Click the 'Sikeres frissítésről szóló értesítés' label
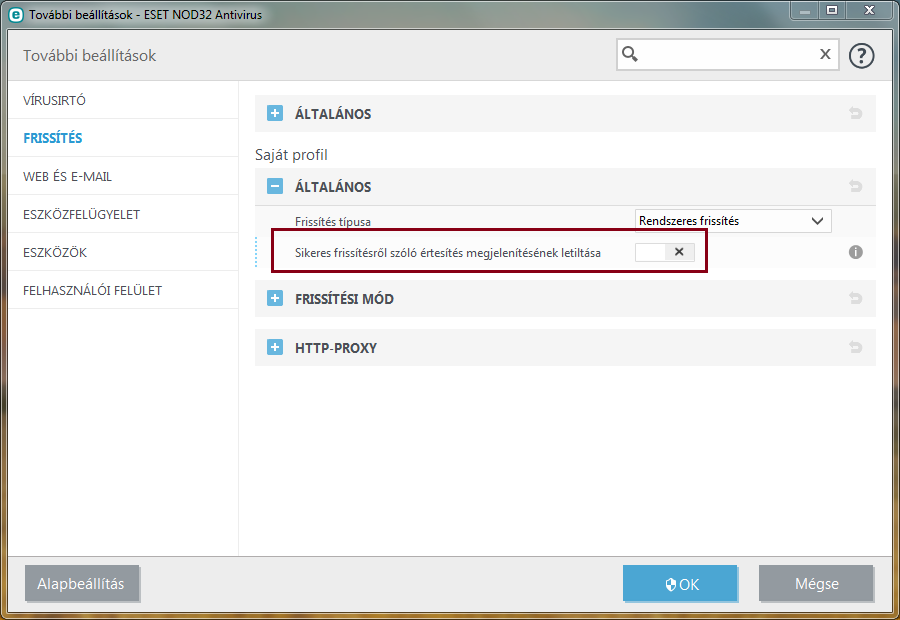900x620 pixels. click(x=448, y=253)
